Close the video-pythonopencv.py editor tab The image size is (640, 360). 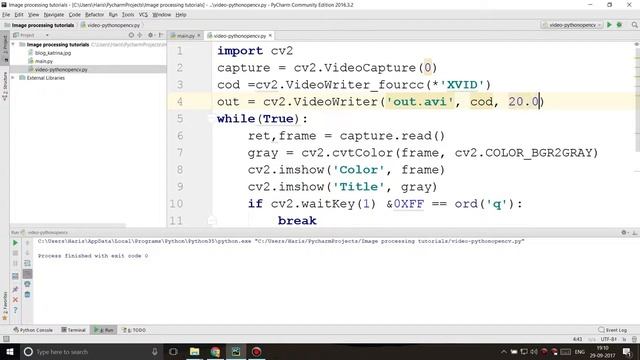point(270,36)
